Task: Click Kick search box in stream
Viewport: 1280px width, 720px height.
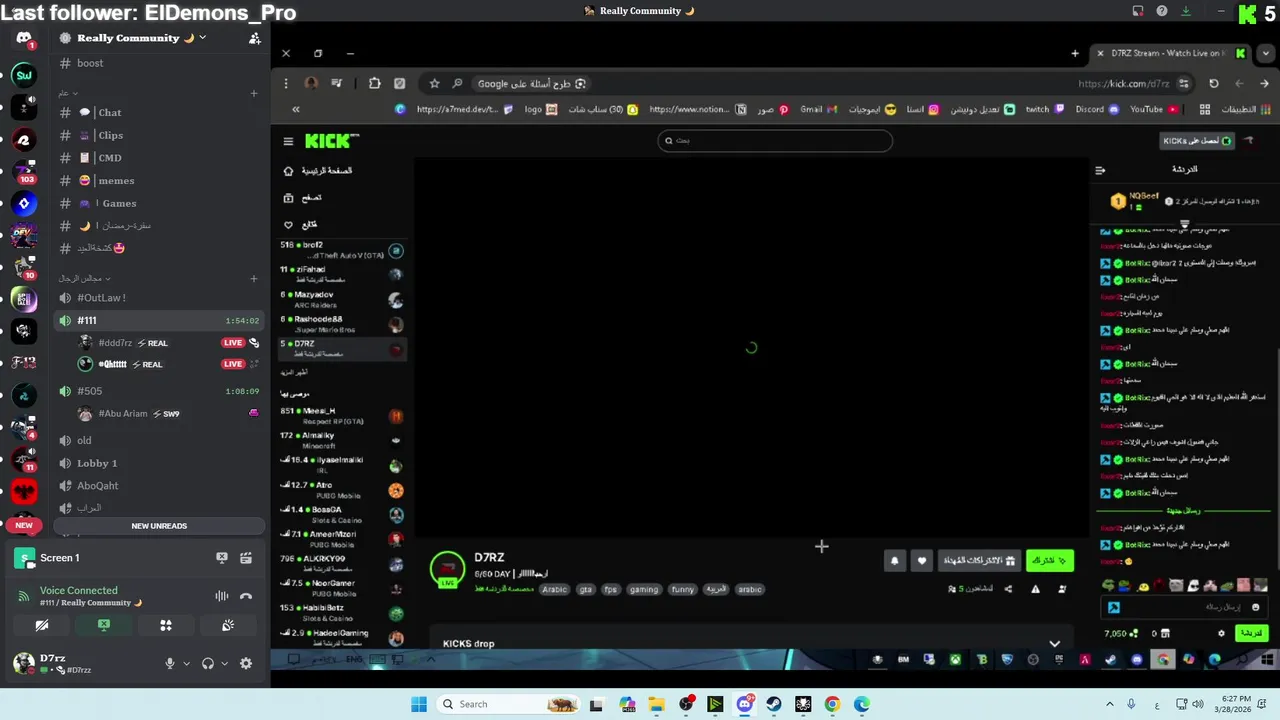Action: pyautogui.click(x=775, y=141)
